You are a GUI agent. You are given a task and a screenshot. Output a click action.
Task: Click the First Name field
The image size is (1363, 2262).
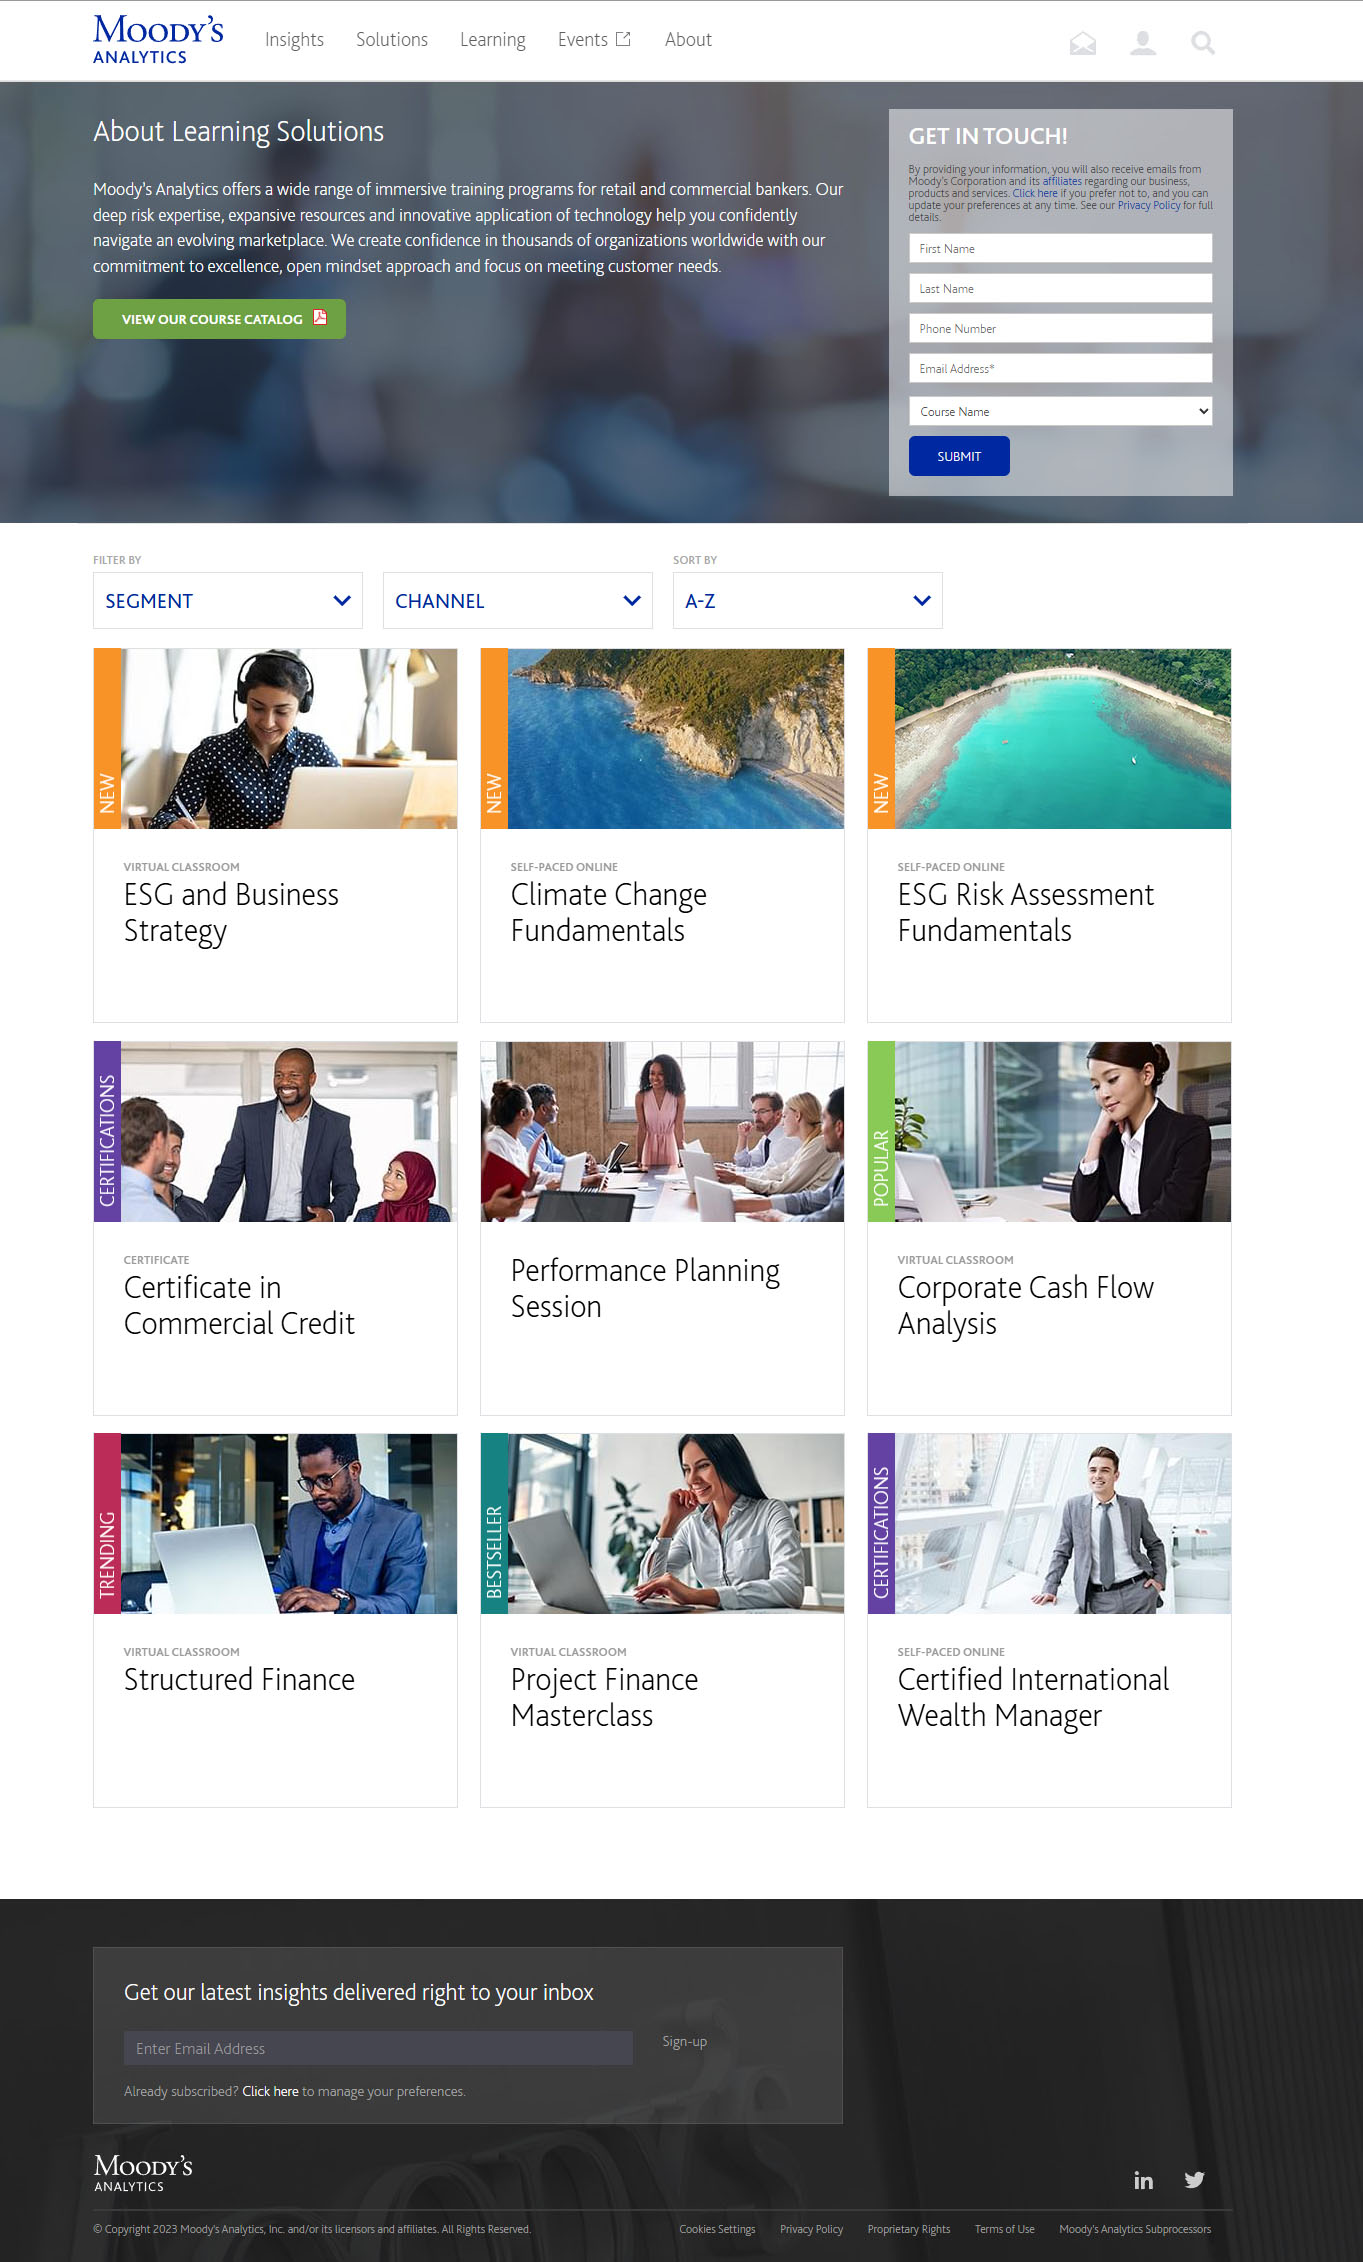pyautogui.click(x=1060, y=248)
